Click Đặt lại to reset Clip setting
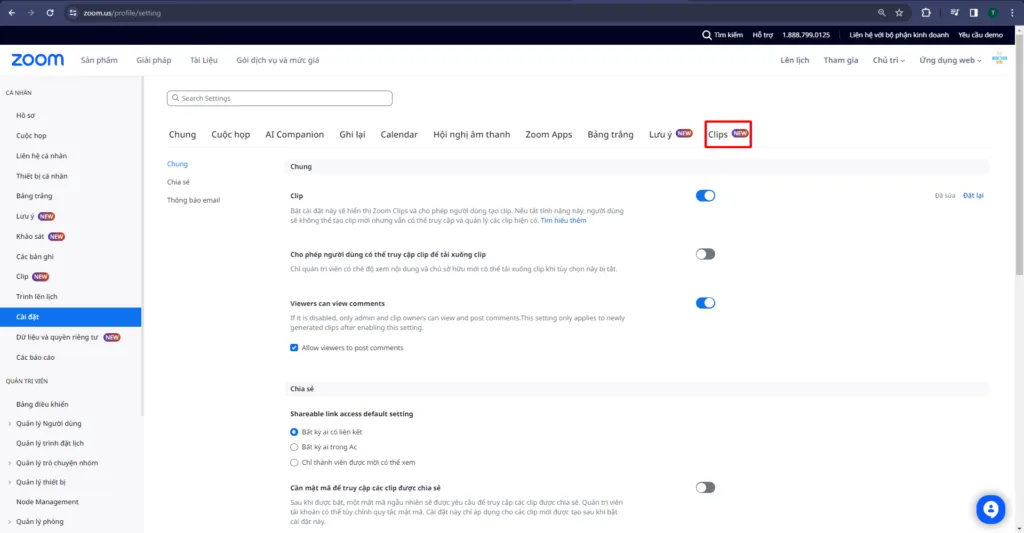The width and height of the screenshot is (1024, 533). 973,196
